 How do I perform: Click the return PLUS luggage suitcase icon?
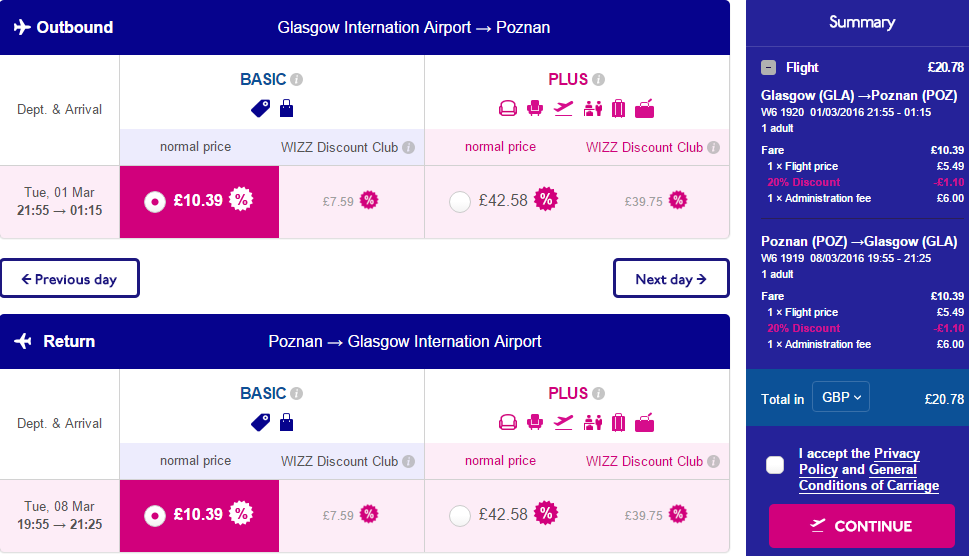619,423
